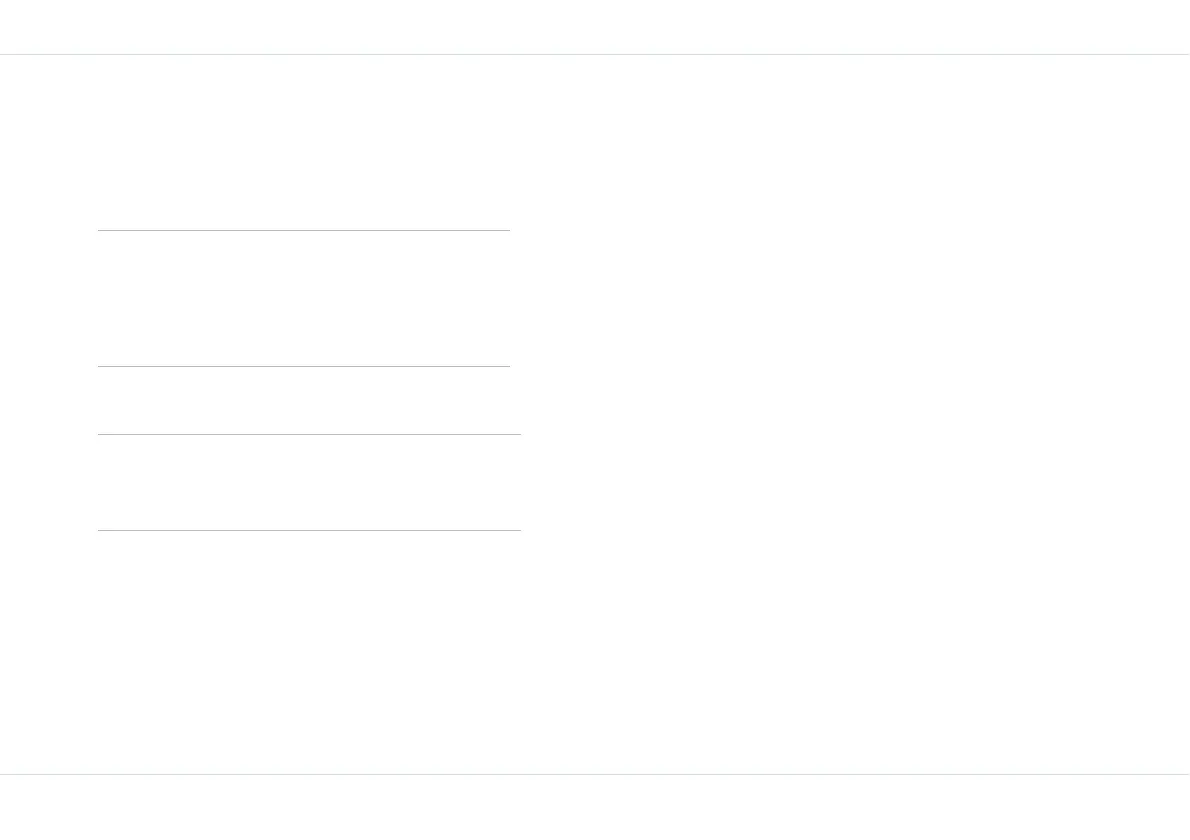Click empty area between third and fourth separators
The width and height of the screenshot is (1190, 840).
pyautogui.click(x=309, y=482)
